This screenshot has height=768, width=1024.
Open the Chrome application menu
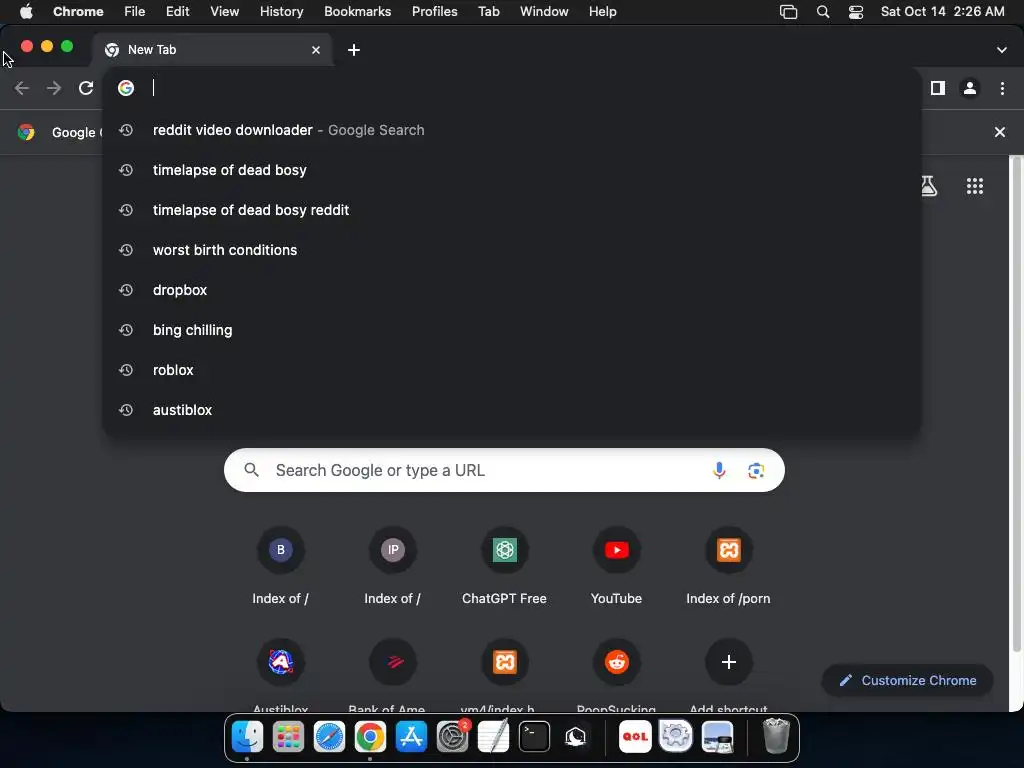[78, 12]
